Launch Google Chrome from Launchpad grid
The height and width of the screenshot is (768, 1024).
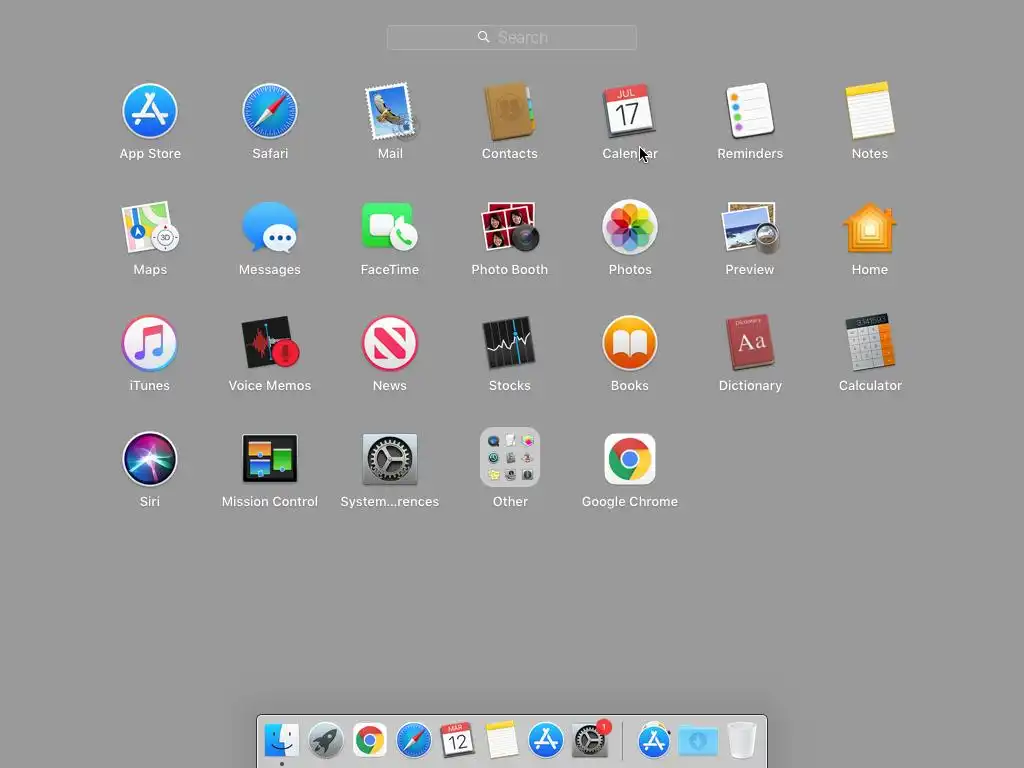pos(630,459)
